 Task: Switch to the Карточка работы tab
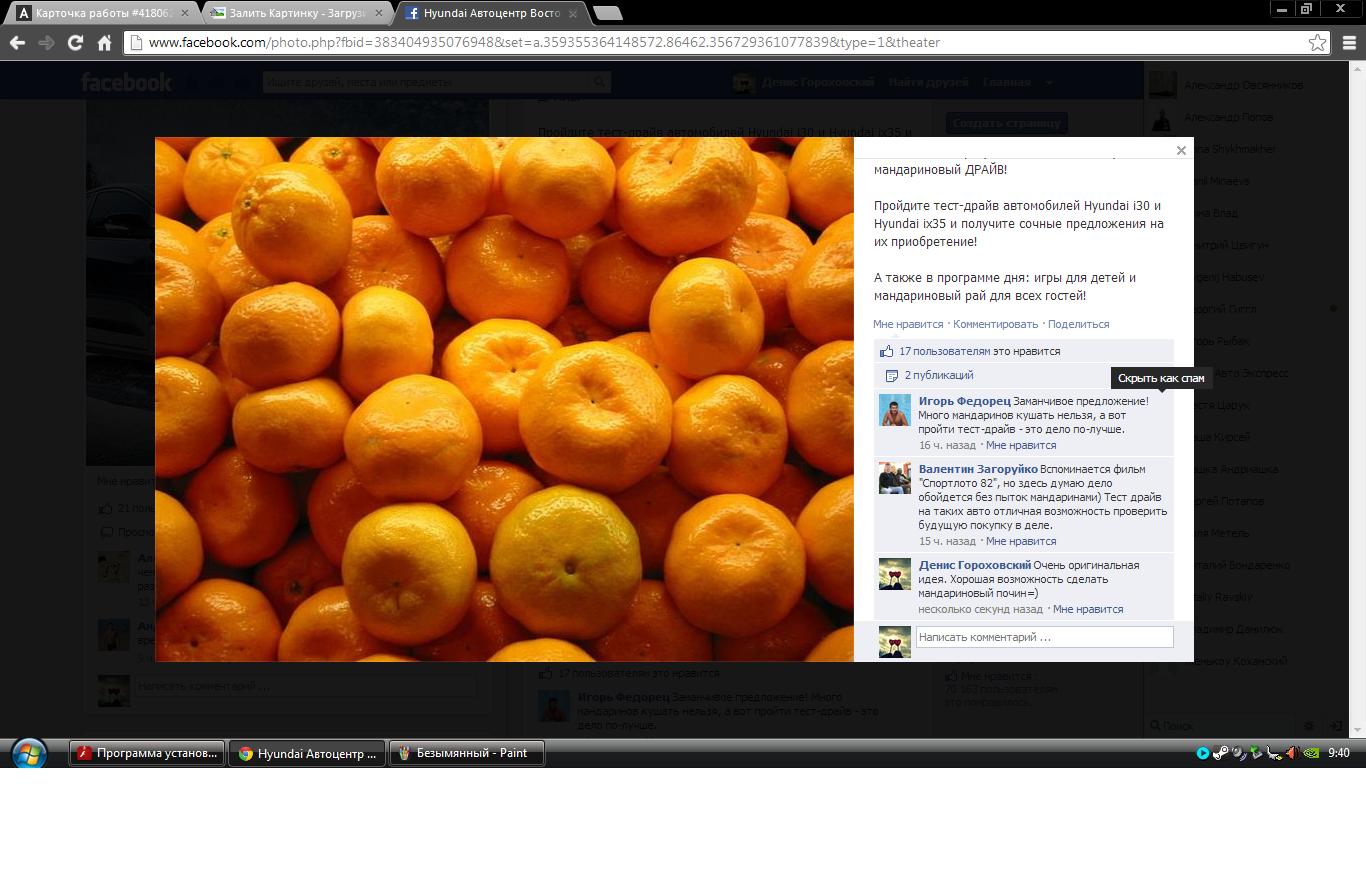pos(104,13)
